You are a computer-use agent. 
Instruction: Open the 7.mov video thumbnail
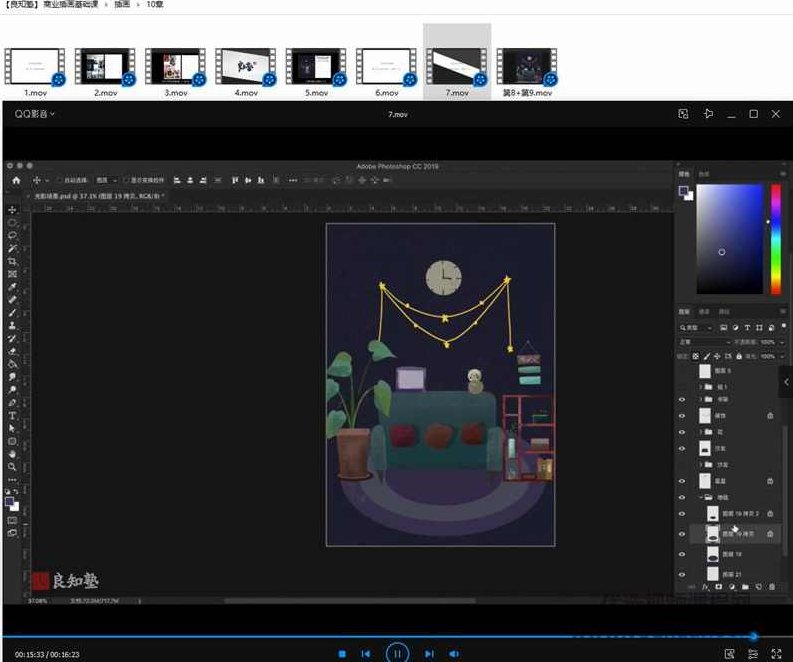[x=457, y=66]
